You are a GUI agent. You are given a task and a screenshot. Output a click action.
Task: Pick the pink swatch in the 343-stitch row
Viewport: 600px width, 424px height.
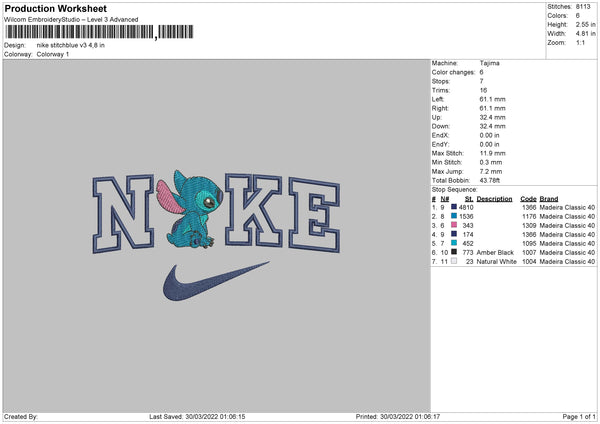(454, 225)
